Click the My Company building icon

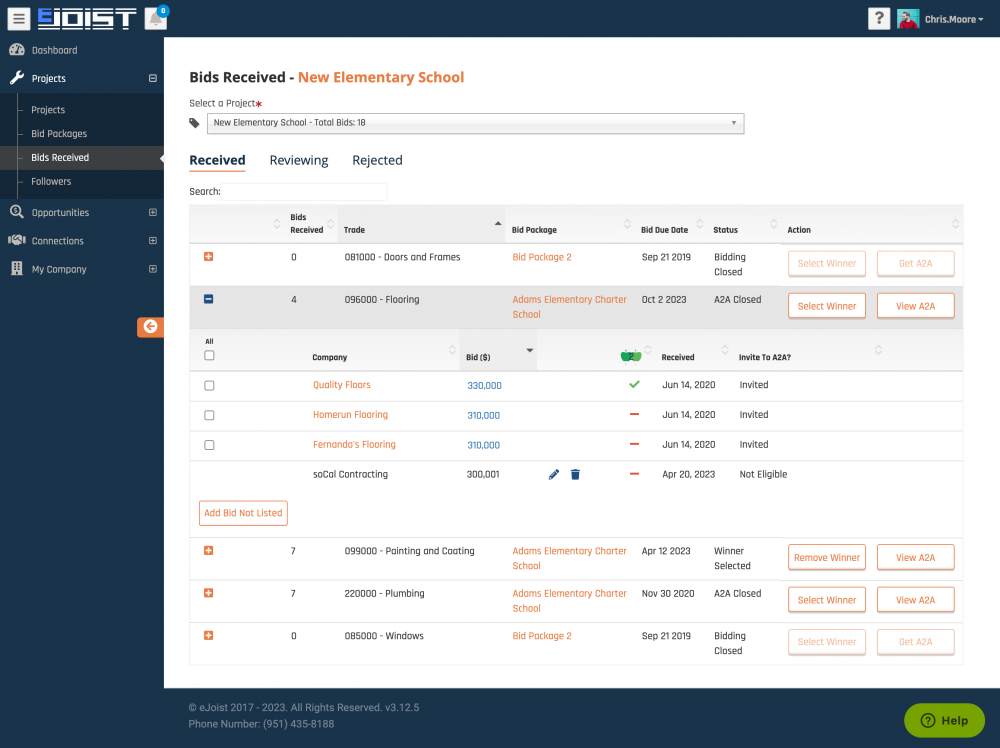(17, 268)
